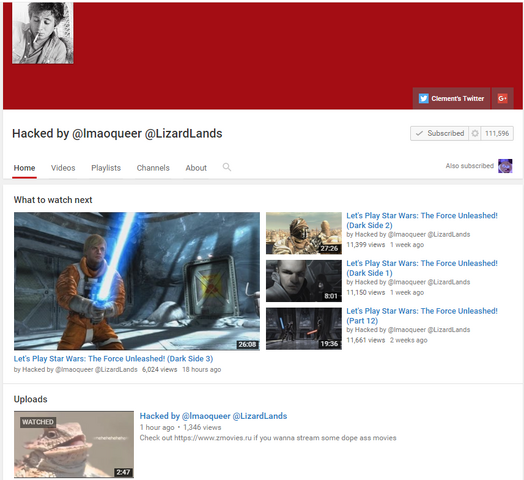Click the 1,346 views text

click(x=202, y=428)
